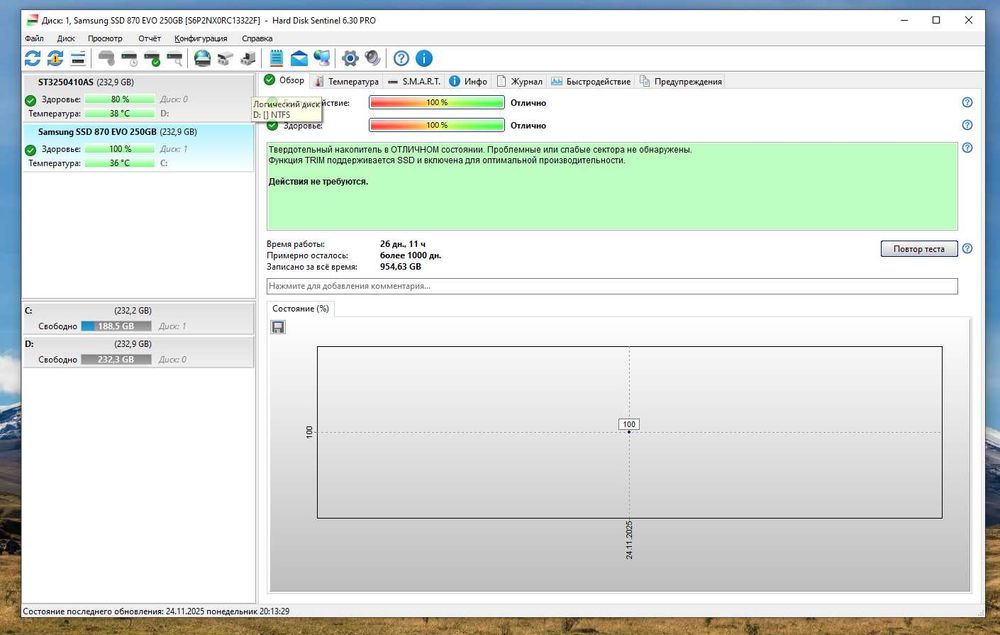The width and height of the screenshot is (1000, 635).
Task: Click the 100 data point on graph
Action: (x=629, y=432)
